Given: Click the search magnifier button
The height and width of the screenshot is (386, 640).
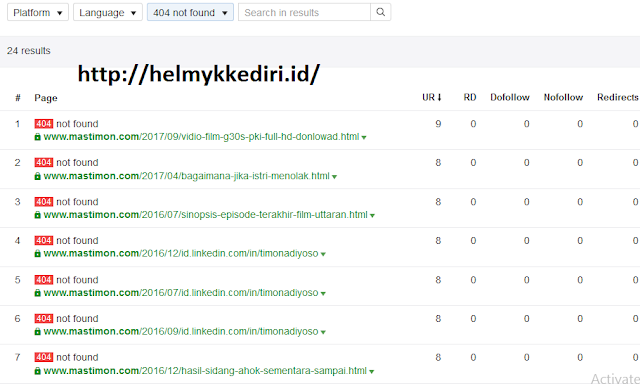Looking at the screenshot, I should point(380,12).
